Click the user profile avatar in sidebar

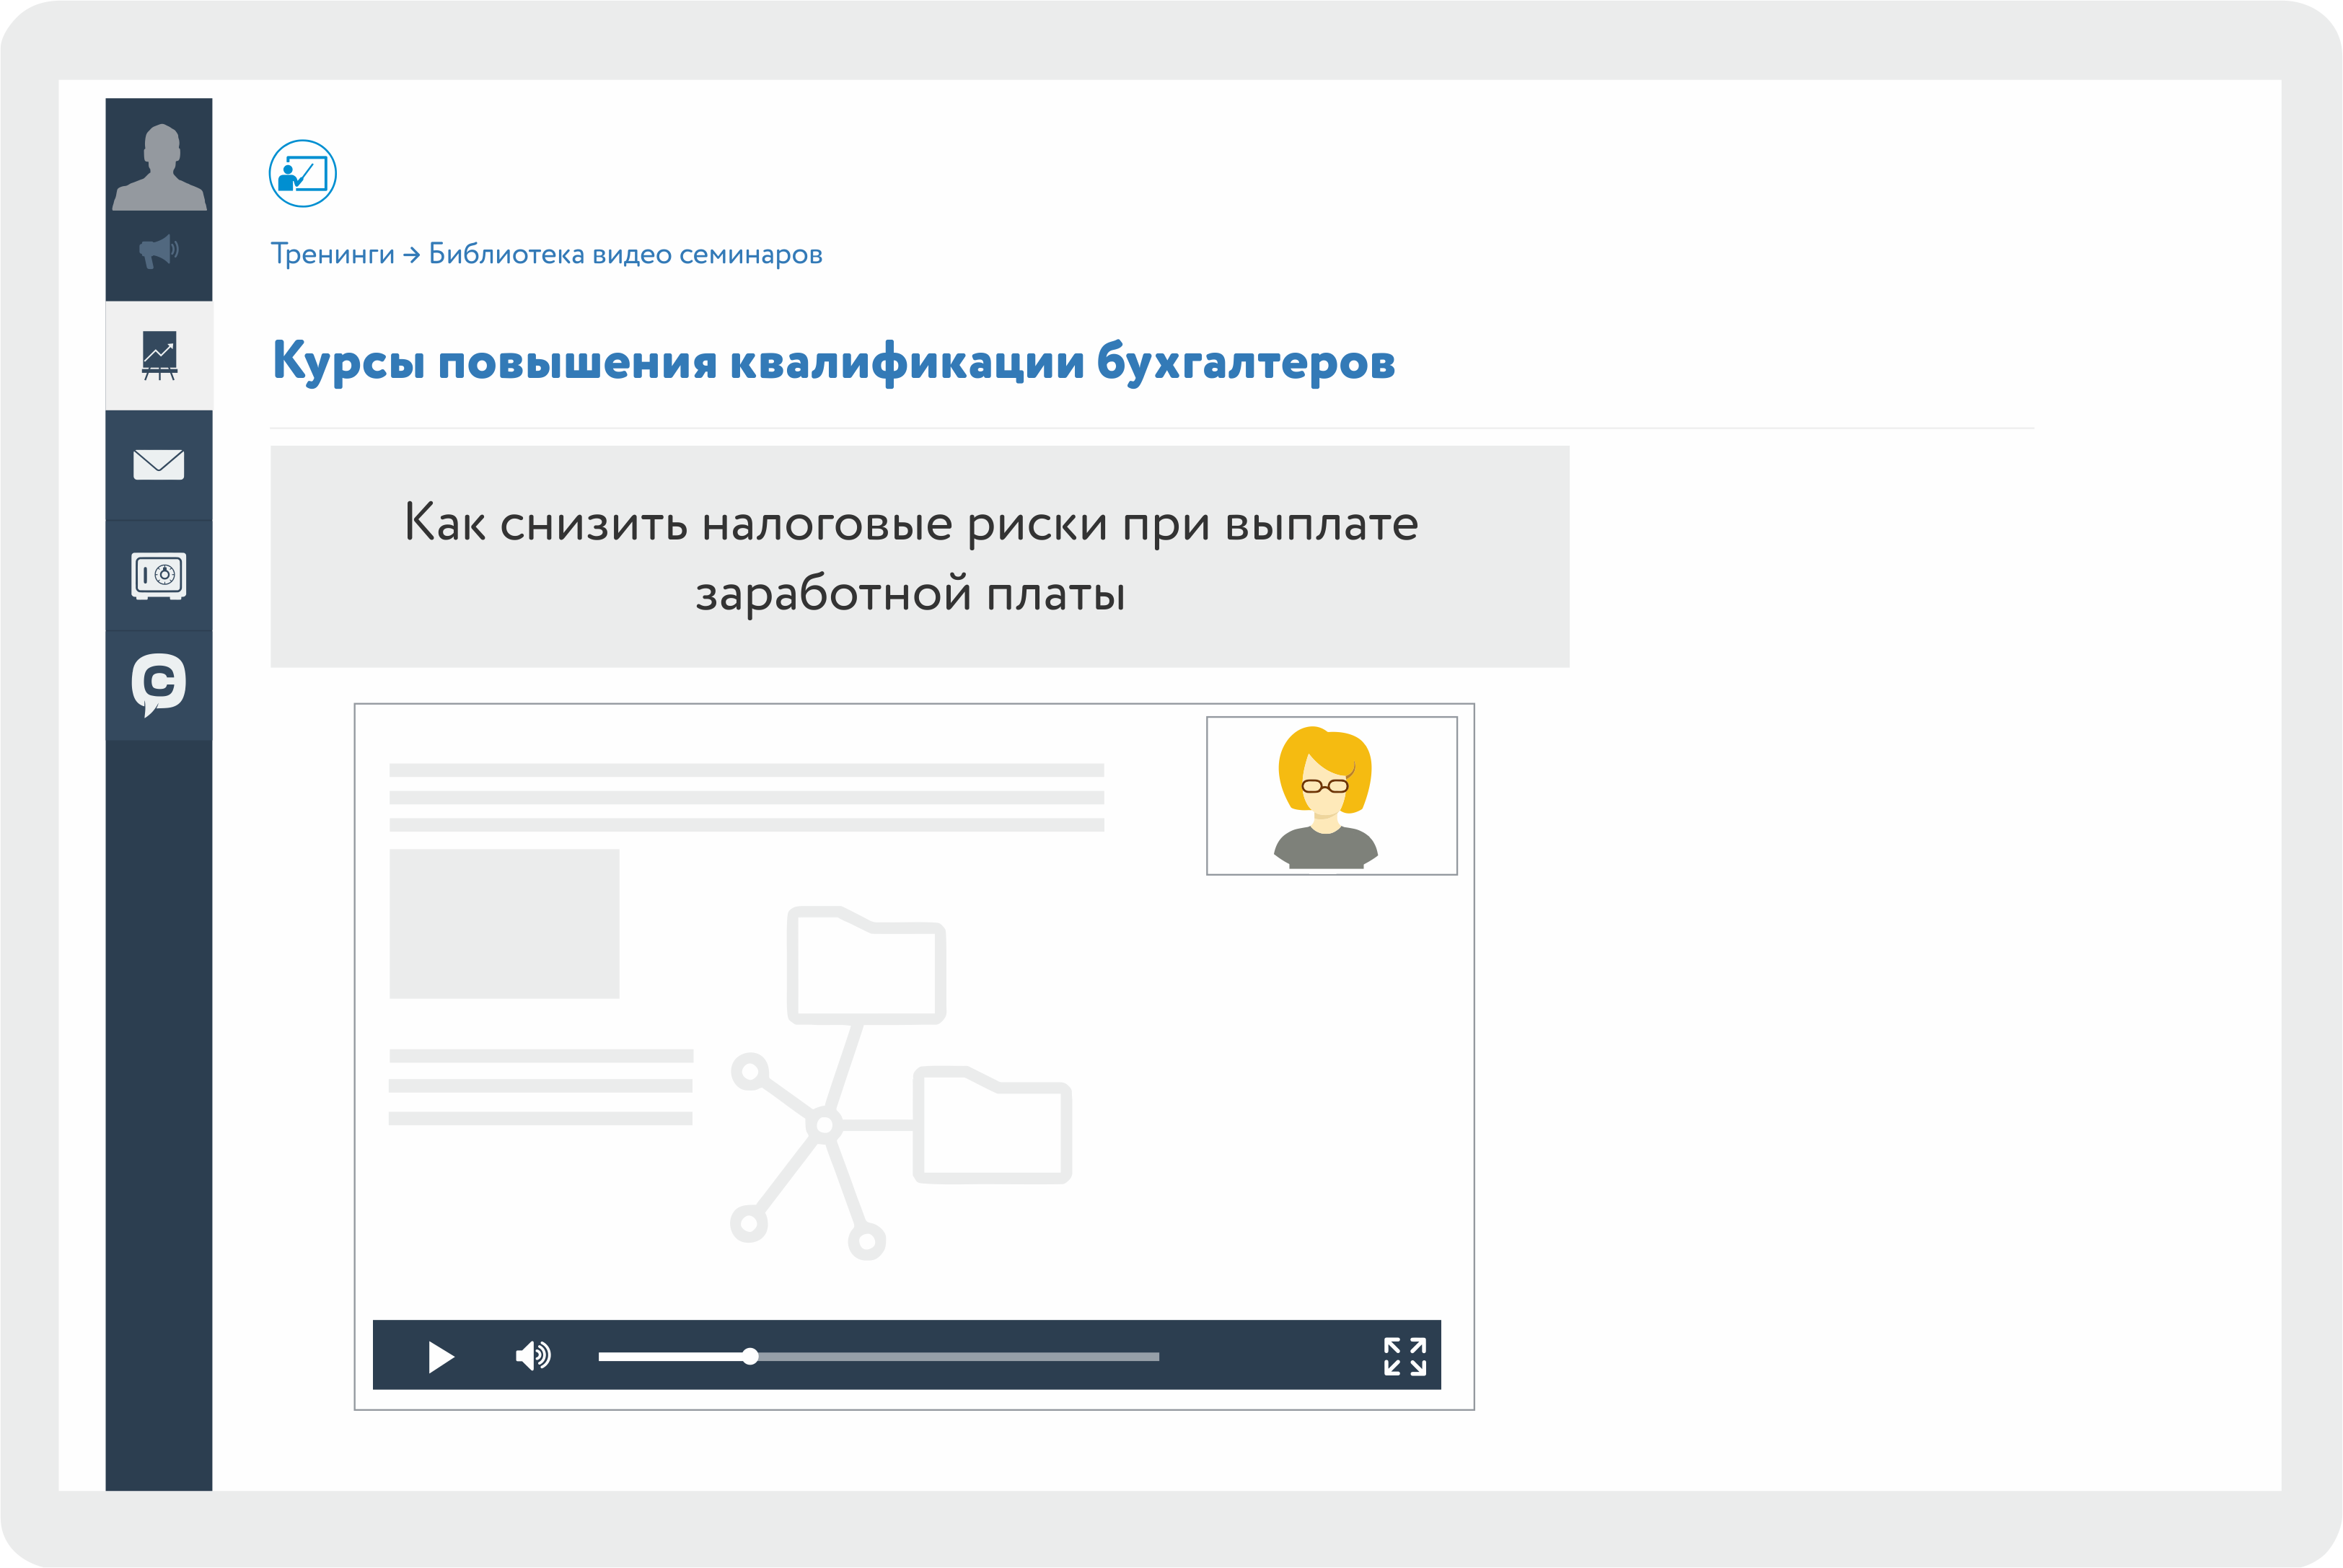(159, 167)
